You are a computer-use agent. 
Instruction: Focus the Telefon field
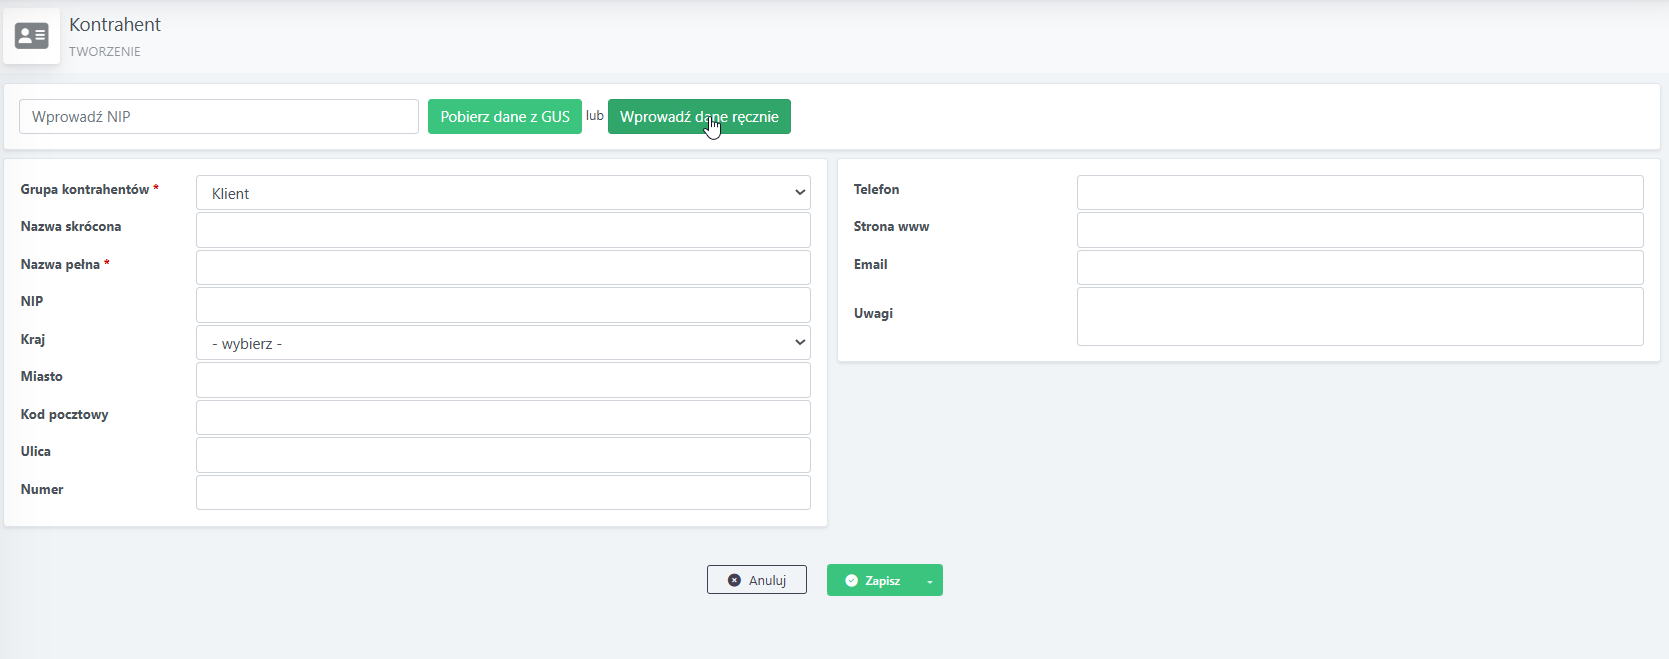pos(1360,193)
